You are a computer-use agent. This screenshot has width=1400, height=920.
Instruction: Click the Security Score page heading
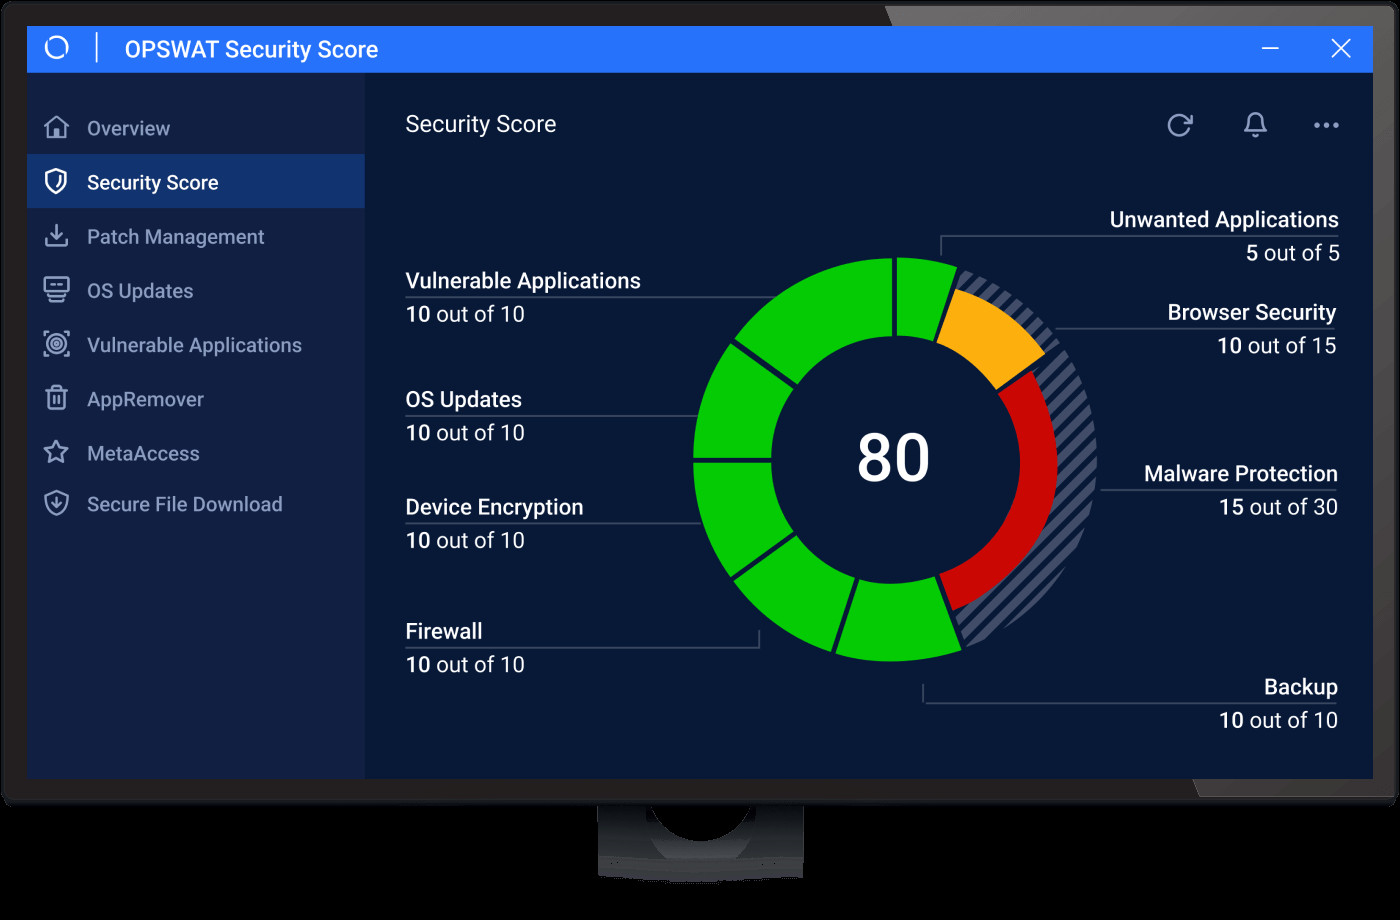click(481, 124)
